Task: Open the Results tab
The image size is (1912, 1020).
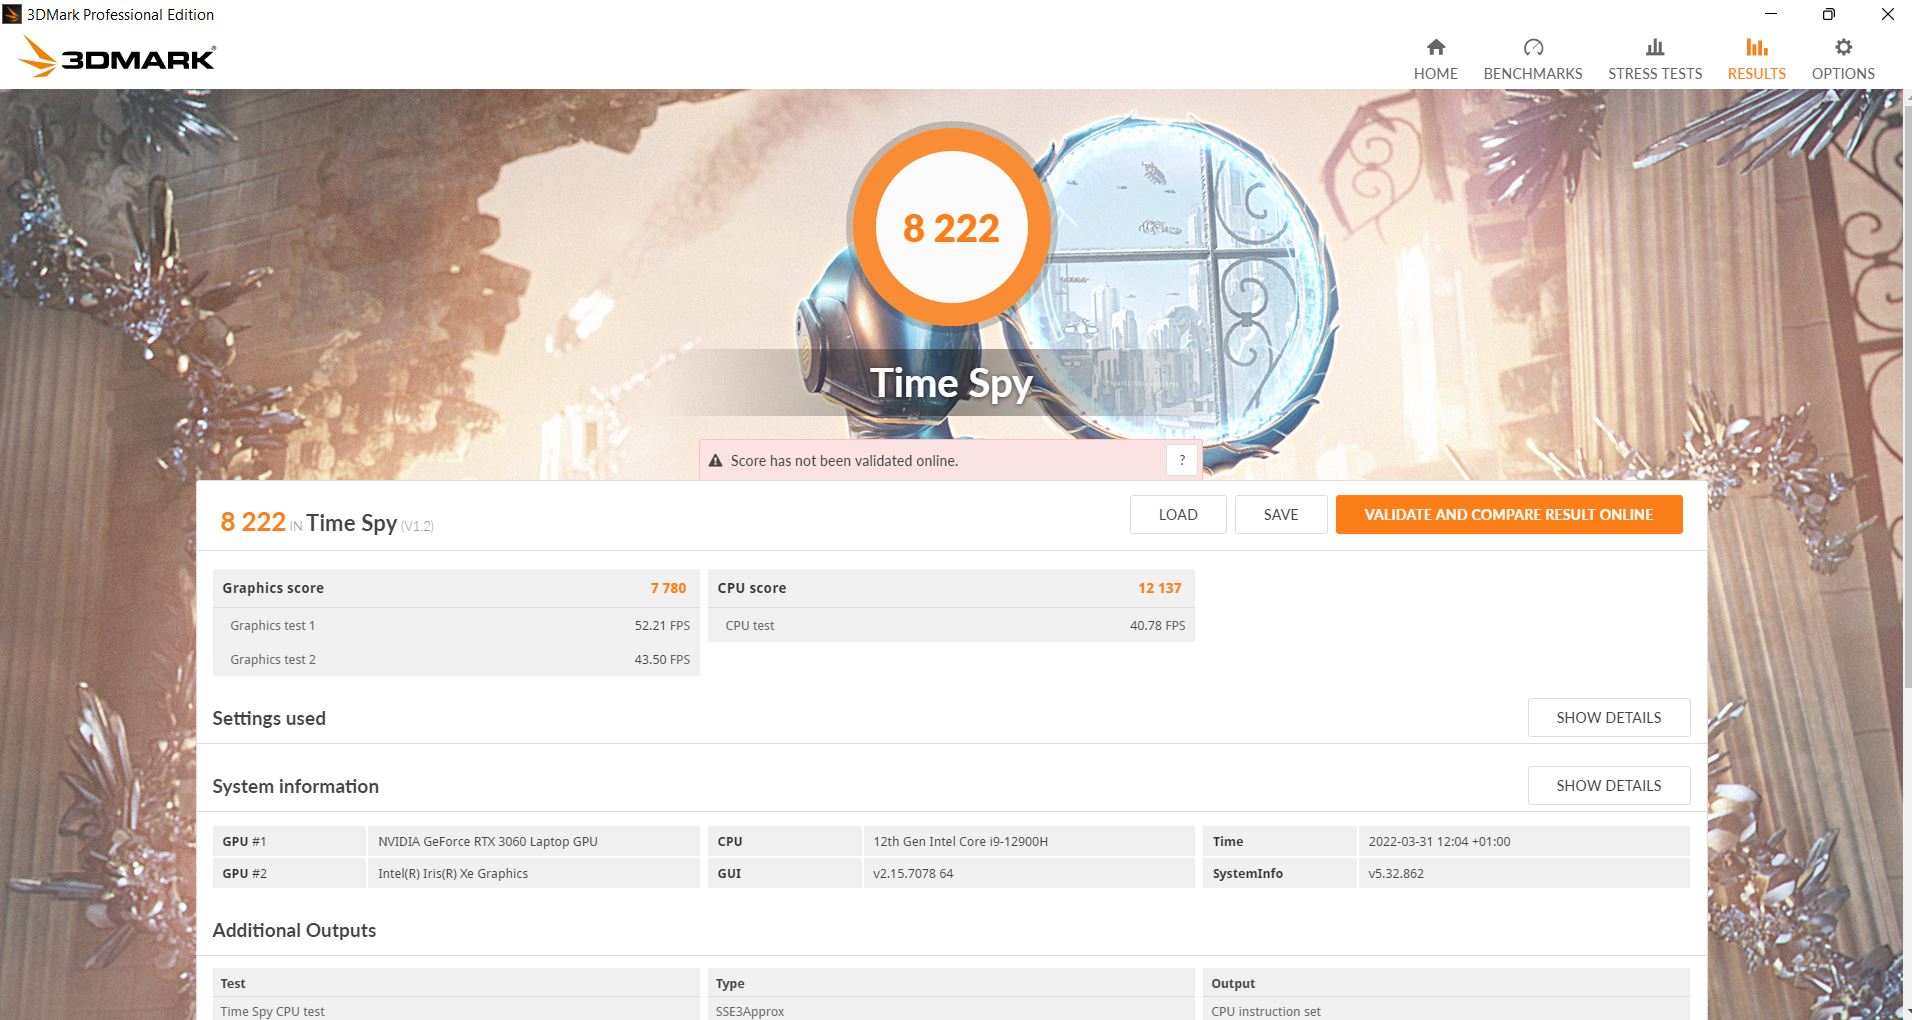Action: point(1756,59)
